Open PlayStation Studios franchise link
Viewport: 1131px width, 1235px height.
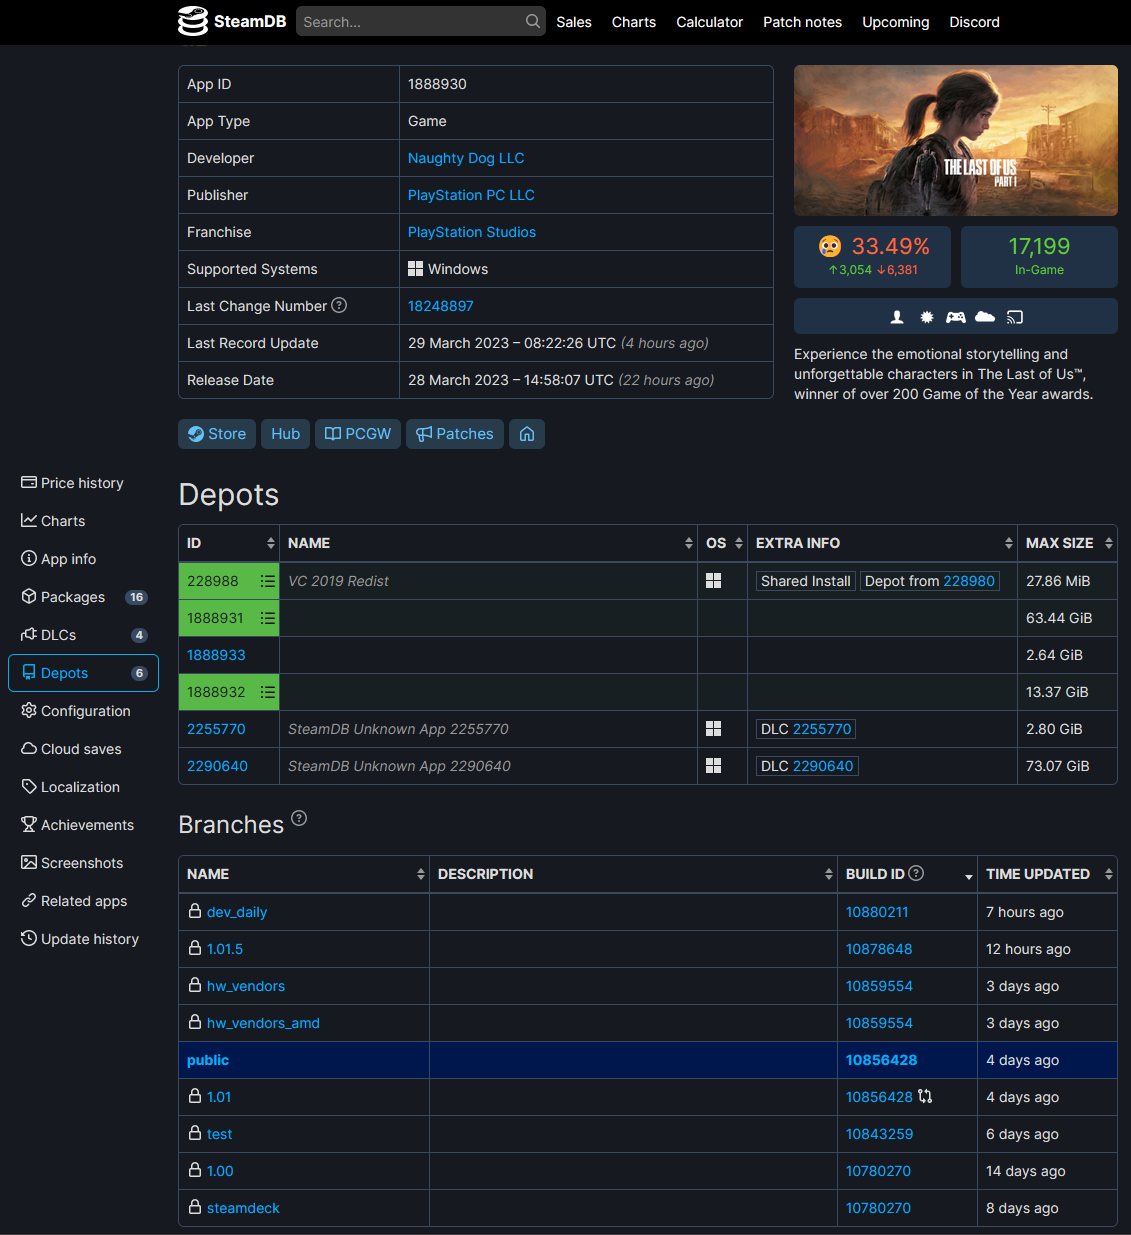coord(472,232)
